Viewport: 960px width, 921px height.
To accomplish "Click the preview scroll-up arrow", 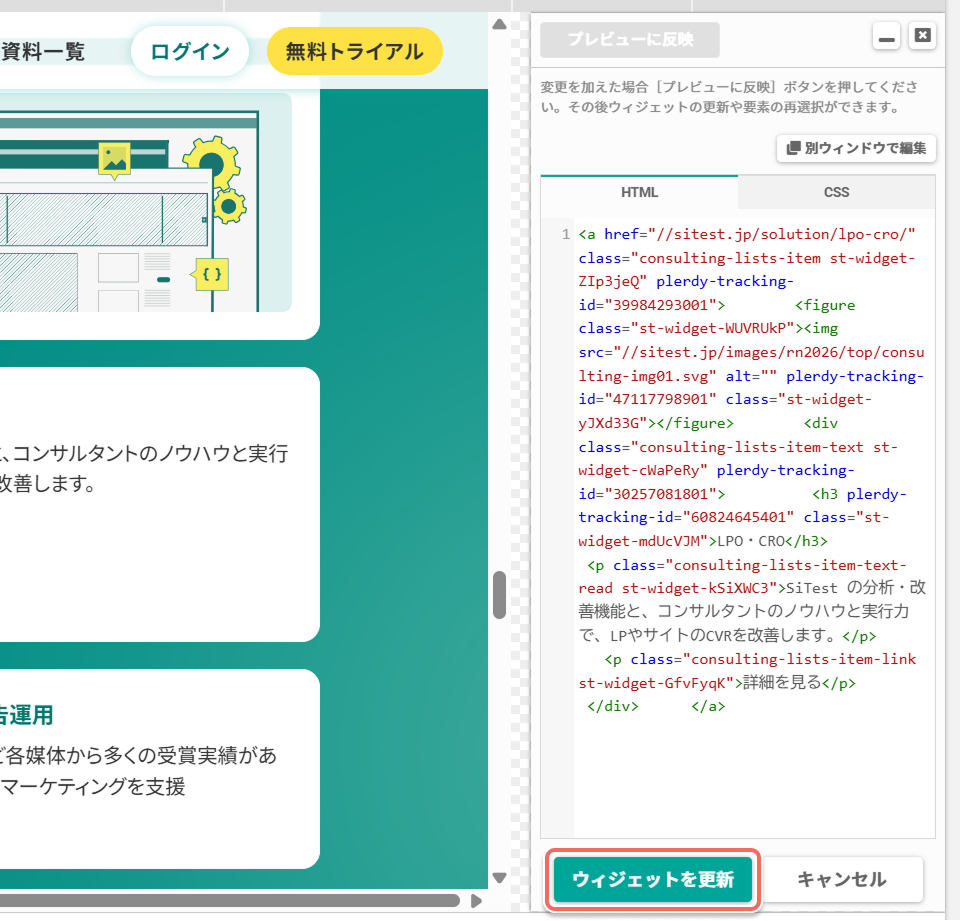I will coord(500,24).
